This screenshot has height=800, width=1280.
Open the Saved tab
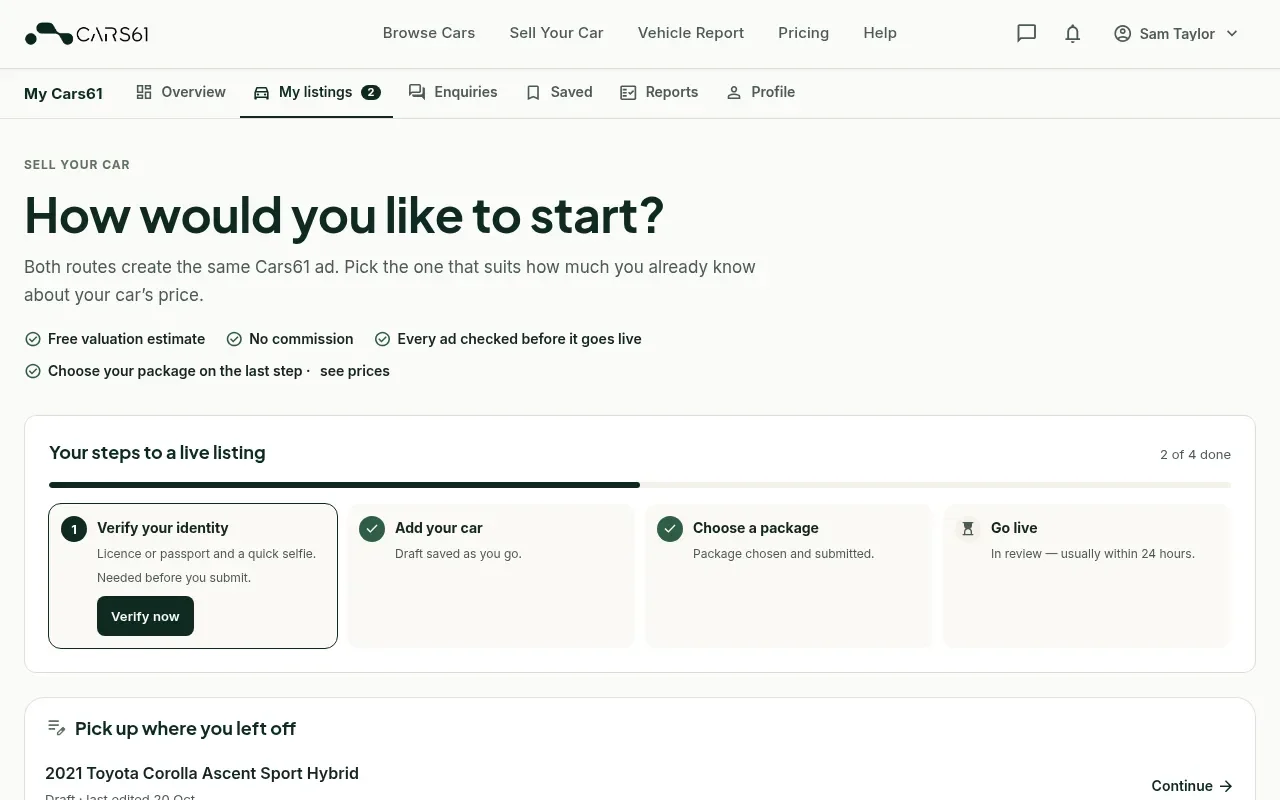pos(559,92)
